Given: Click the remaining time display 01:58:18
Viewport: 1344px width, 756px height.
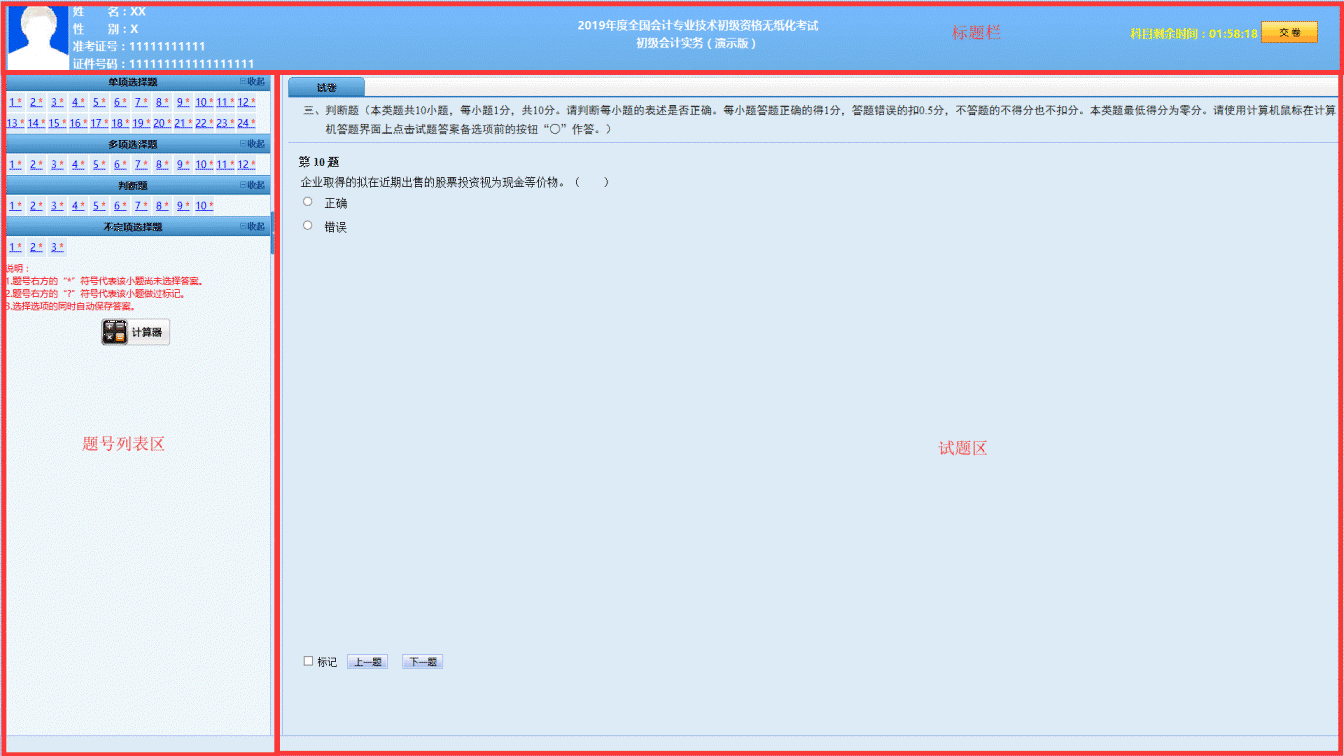Looking at the screenshot, I should [1232, 31].
